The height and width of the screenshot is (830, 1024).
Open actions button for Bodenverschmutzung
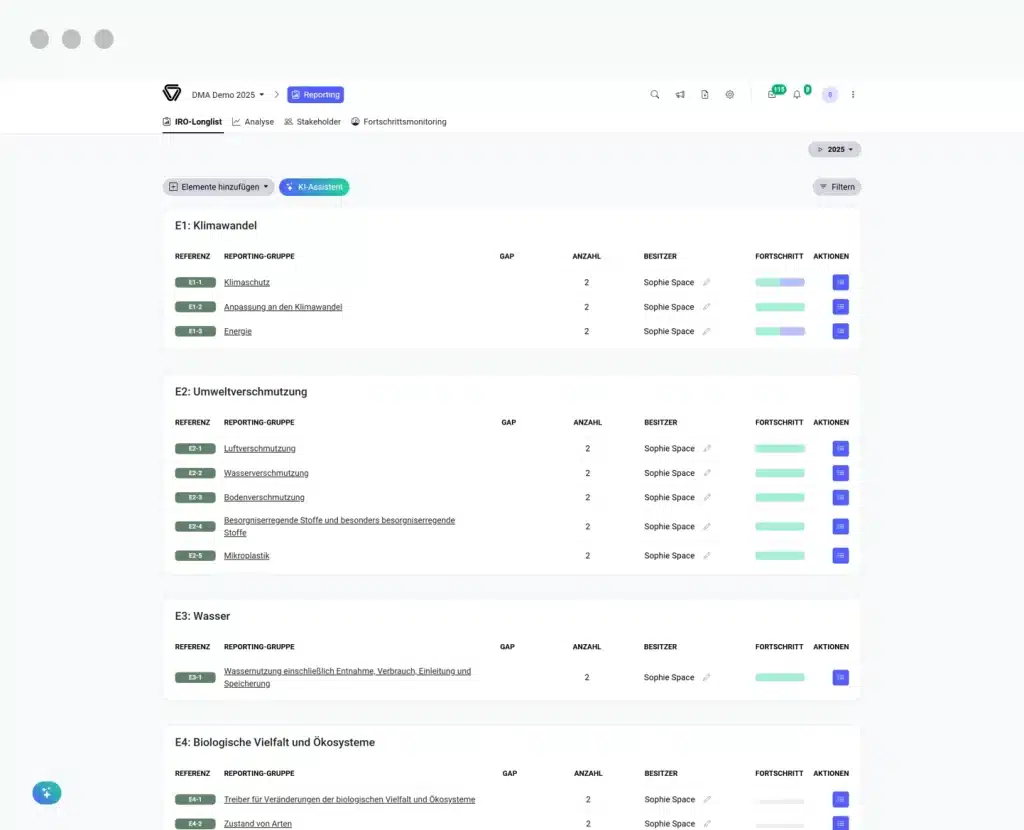[x=840, y=498]
